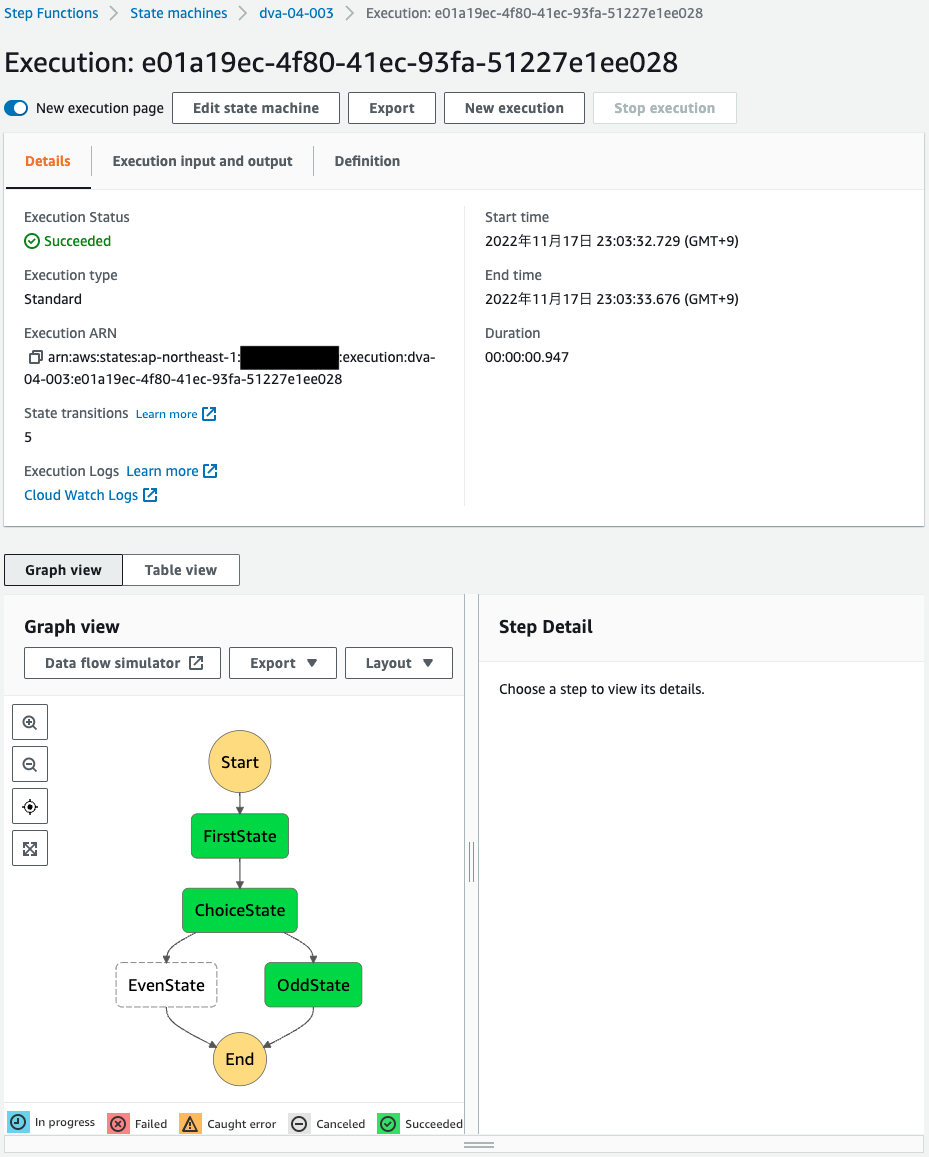Viewport: 929px width, 1157px height.
Task: Click the Succeeded legend icon
Action: (388, 1123)
